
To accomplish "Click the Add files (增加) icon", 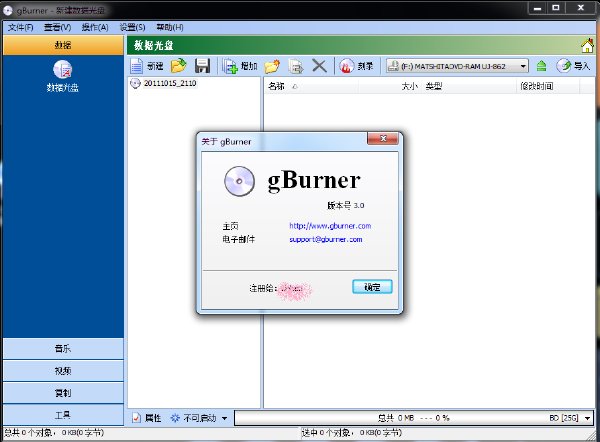I will coord(230,66).
